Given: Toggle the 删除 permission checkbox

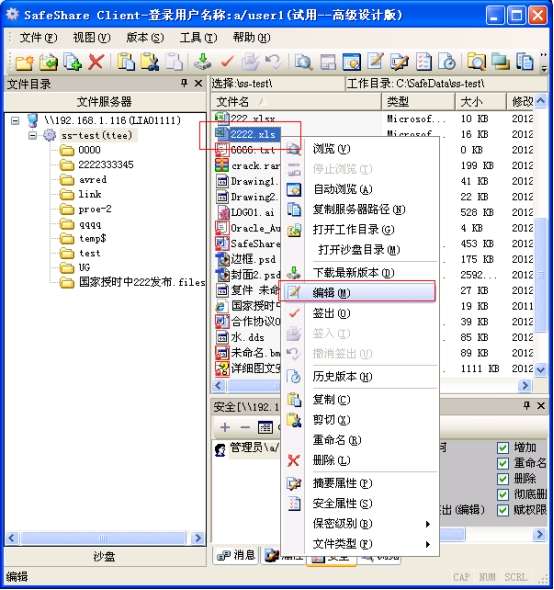Looking at the screenshot, I should point(502,479).
